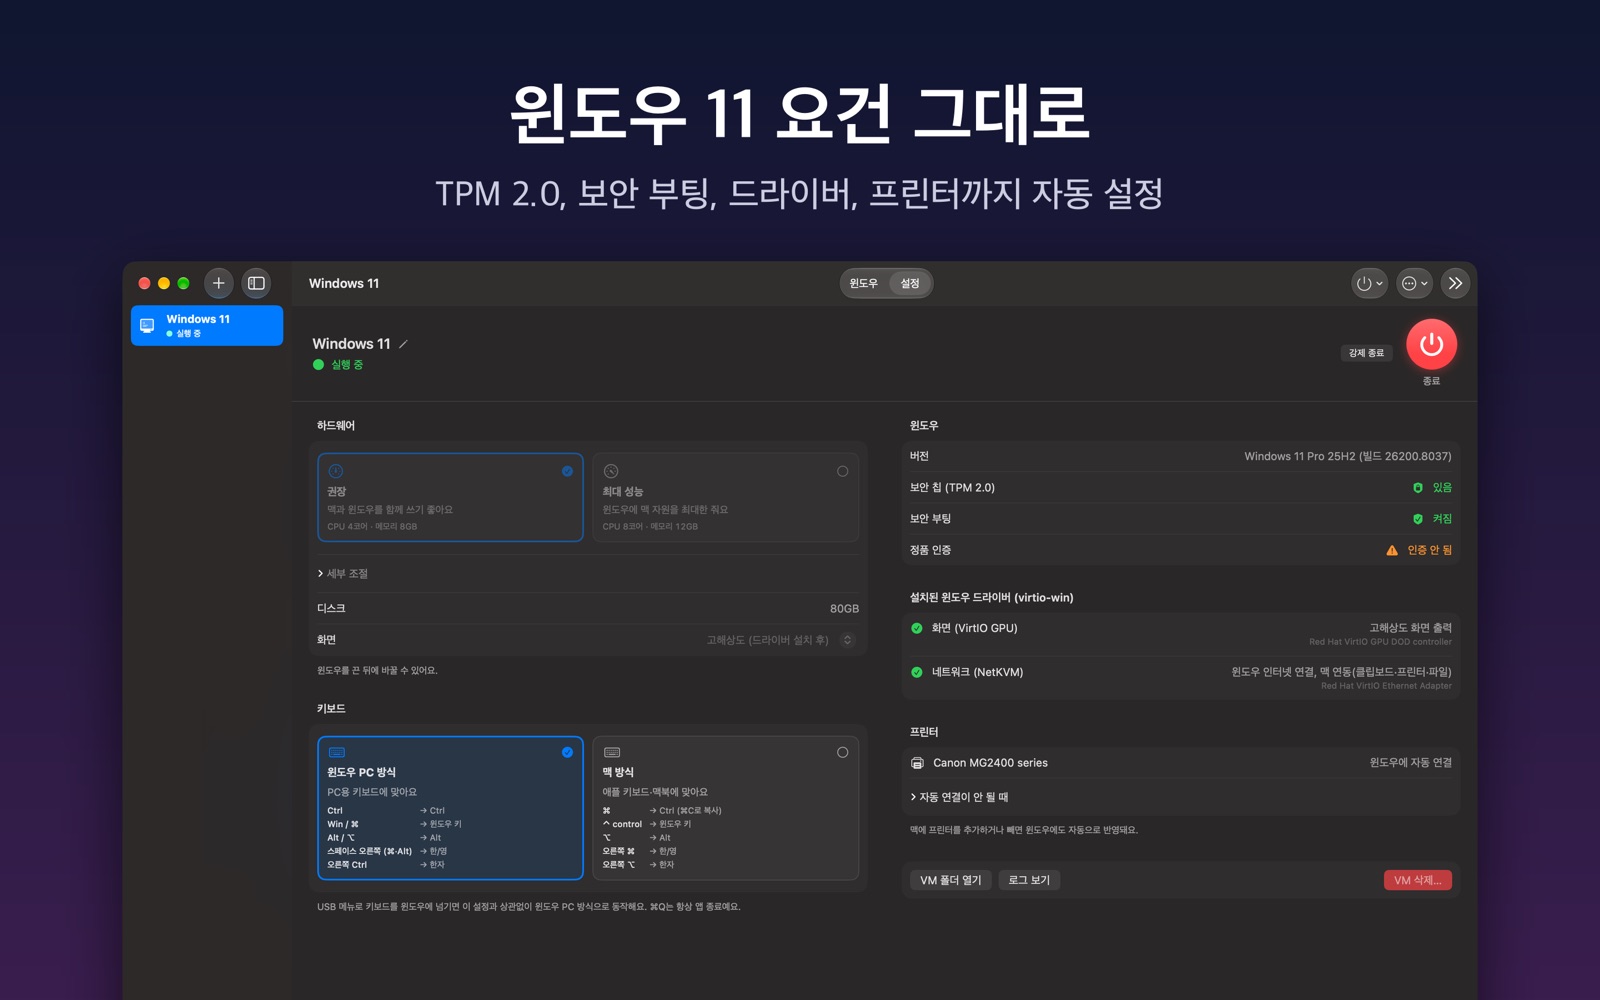Click the 인증 안 됨 warning triangle
1600x1000 pixels.
point(1392,550)
